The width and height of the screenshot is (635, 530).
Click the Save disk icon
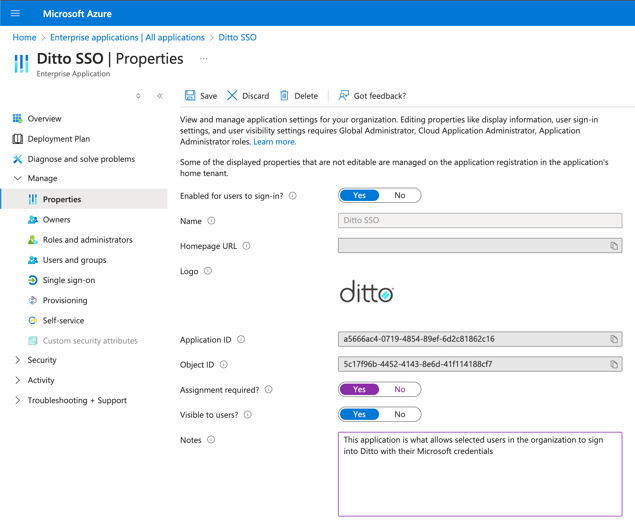point(190,96)
